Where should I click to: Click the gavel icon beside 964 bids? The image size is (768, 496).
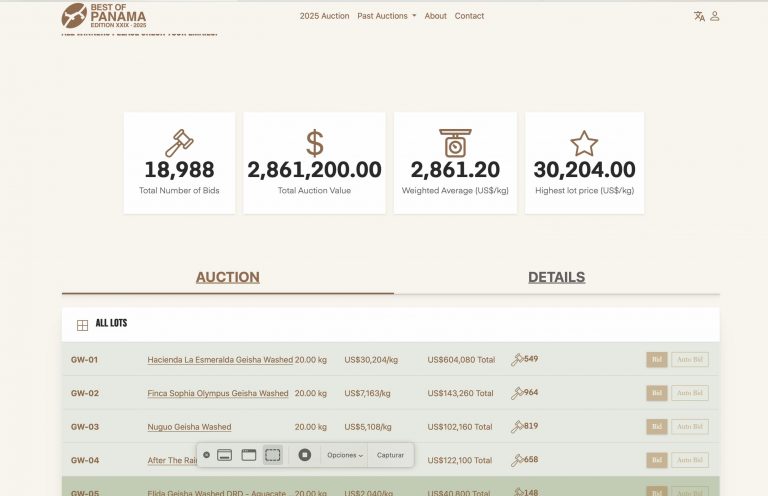(x=517, y=393)
